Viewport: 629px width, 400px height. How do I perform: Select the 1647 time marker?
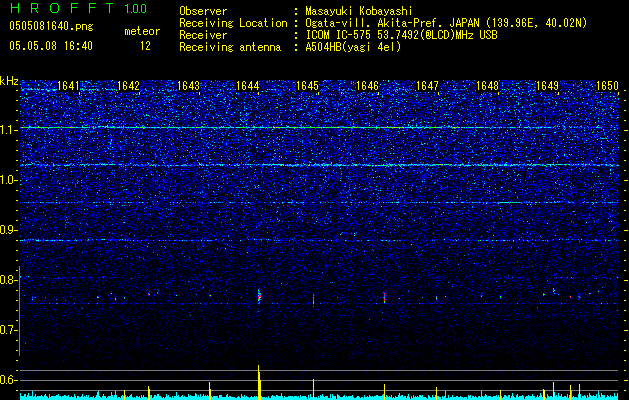427,86
